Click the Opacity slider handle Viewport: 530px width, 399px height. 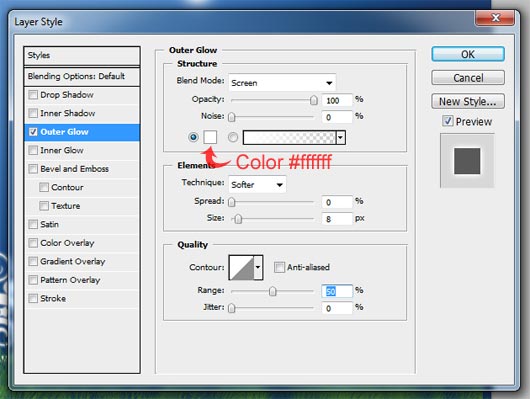[x=314, y=100]
